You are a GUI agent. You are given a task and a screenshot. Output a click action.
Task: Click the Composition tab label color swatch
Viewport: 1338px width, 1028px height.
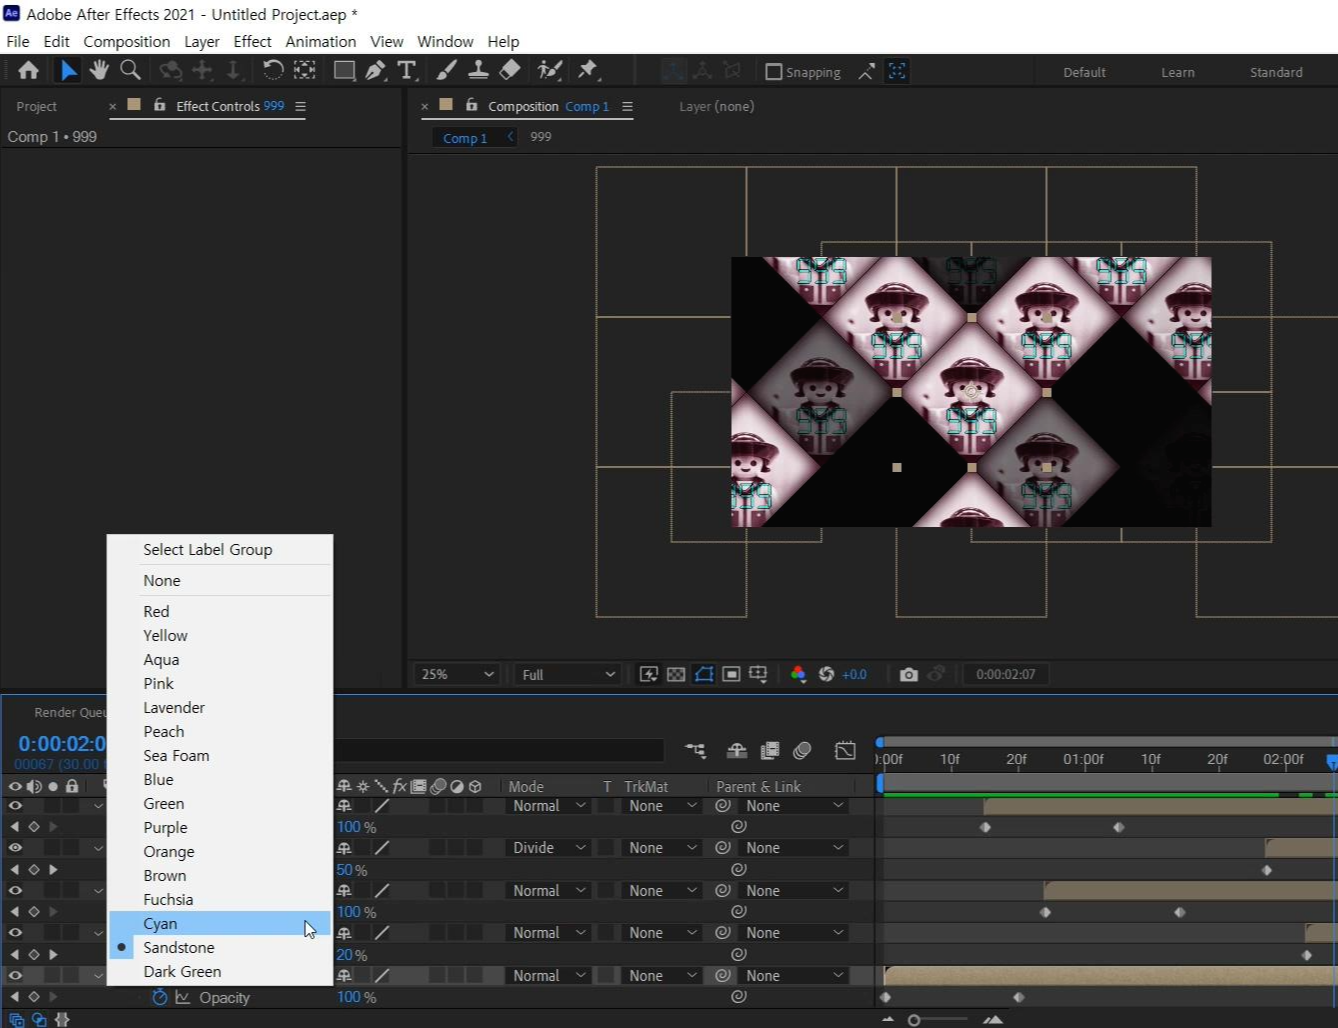[x=446, y=104]
